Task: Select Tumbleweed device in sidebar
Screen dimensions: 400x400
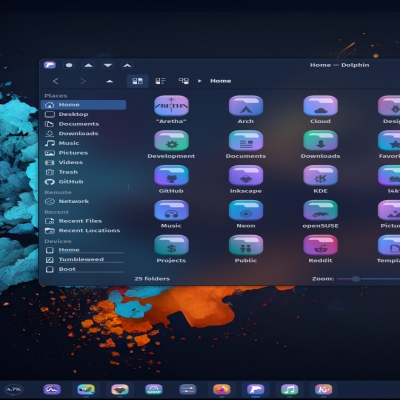Action: [x=83, y=260]
